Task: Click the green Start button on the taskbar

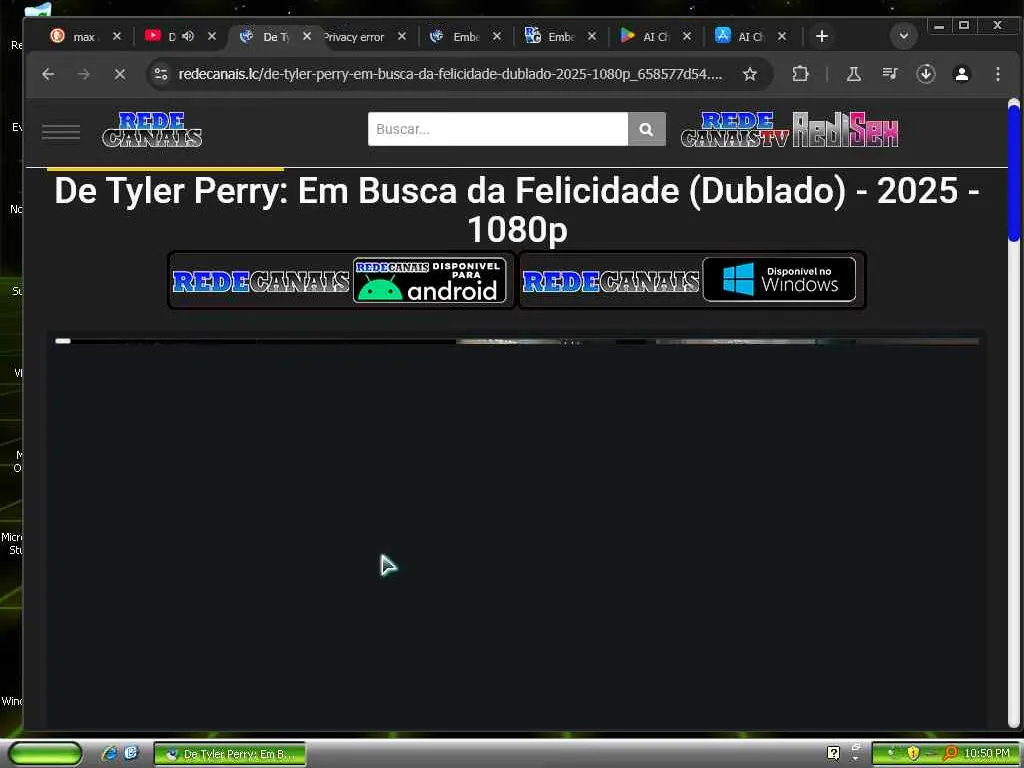Action: 45,754
